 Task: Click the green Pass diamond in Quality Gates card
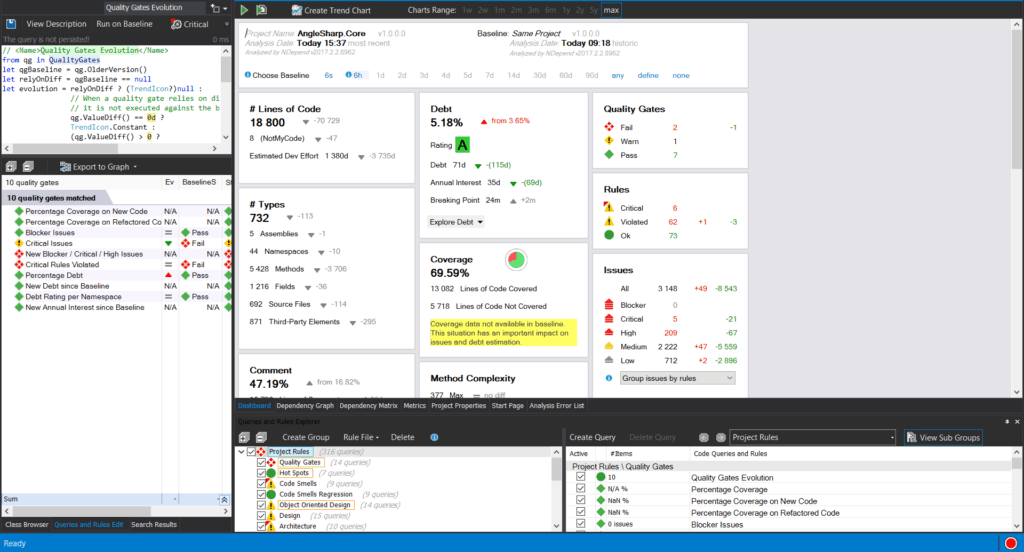(x=609, y=155)
